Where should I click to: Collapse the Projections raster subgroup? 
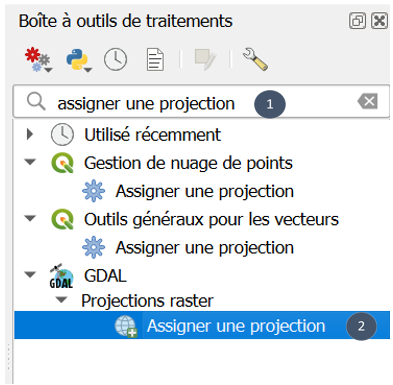tap(61, 300)
